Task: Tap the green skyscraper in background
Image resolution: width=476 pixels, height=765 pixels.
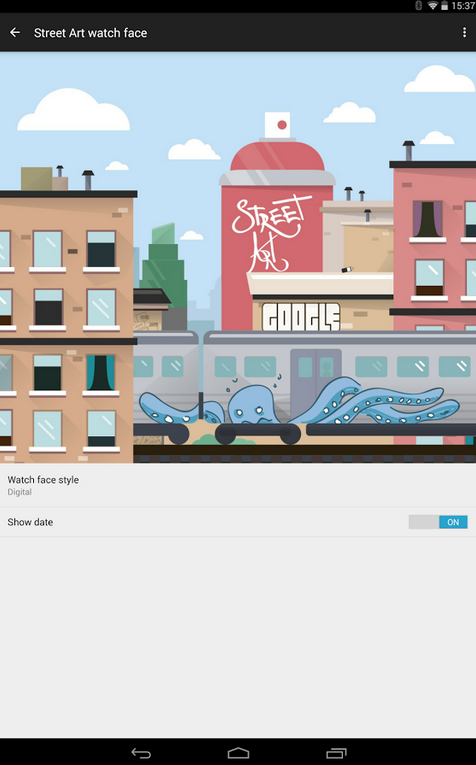Action: pyautogui.click(x=165, y=266)
